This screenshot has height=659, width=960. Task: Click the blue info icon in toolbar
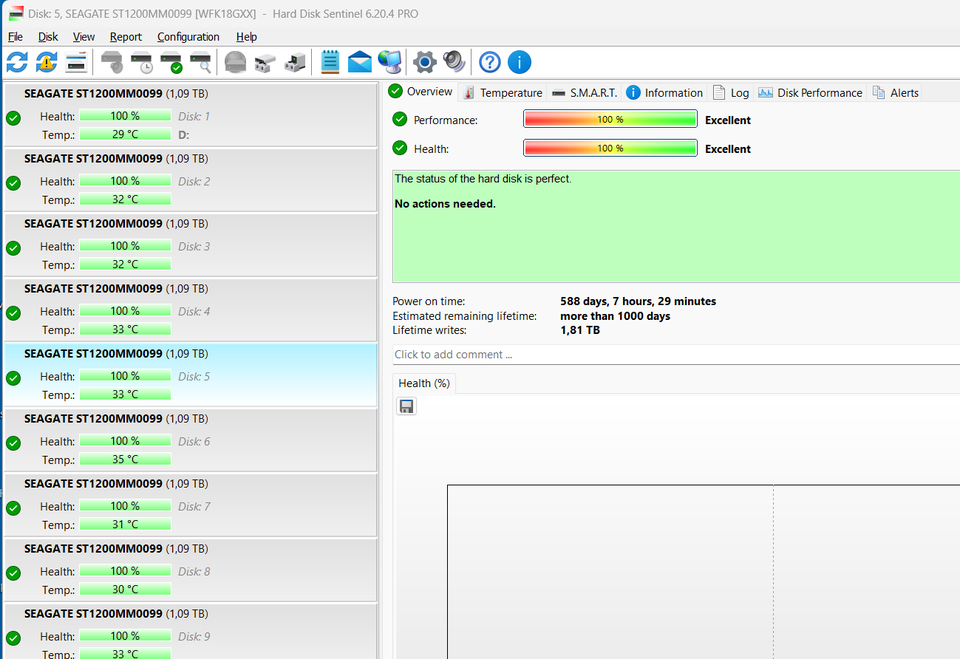pos(519,62)
